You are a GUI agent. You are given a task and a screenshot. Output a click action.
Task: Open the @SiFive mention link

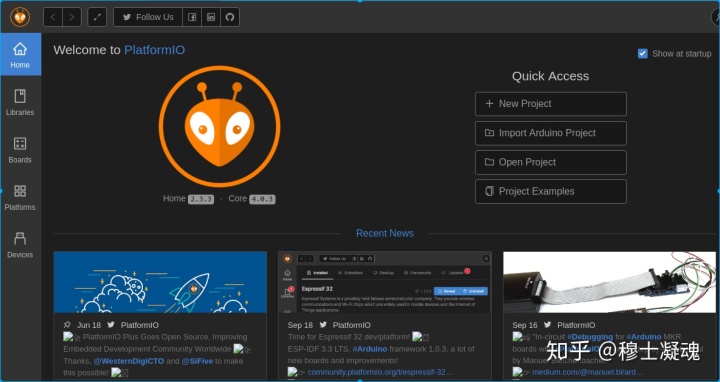tap(197, 361)
